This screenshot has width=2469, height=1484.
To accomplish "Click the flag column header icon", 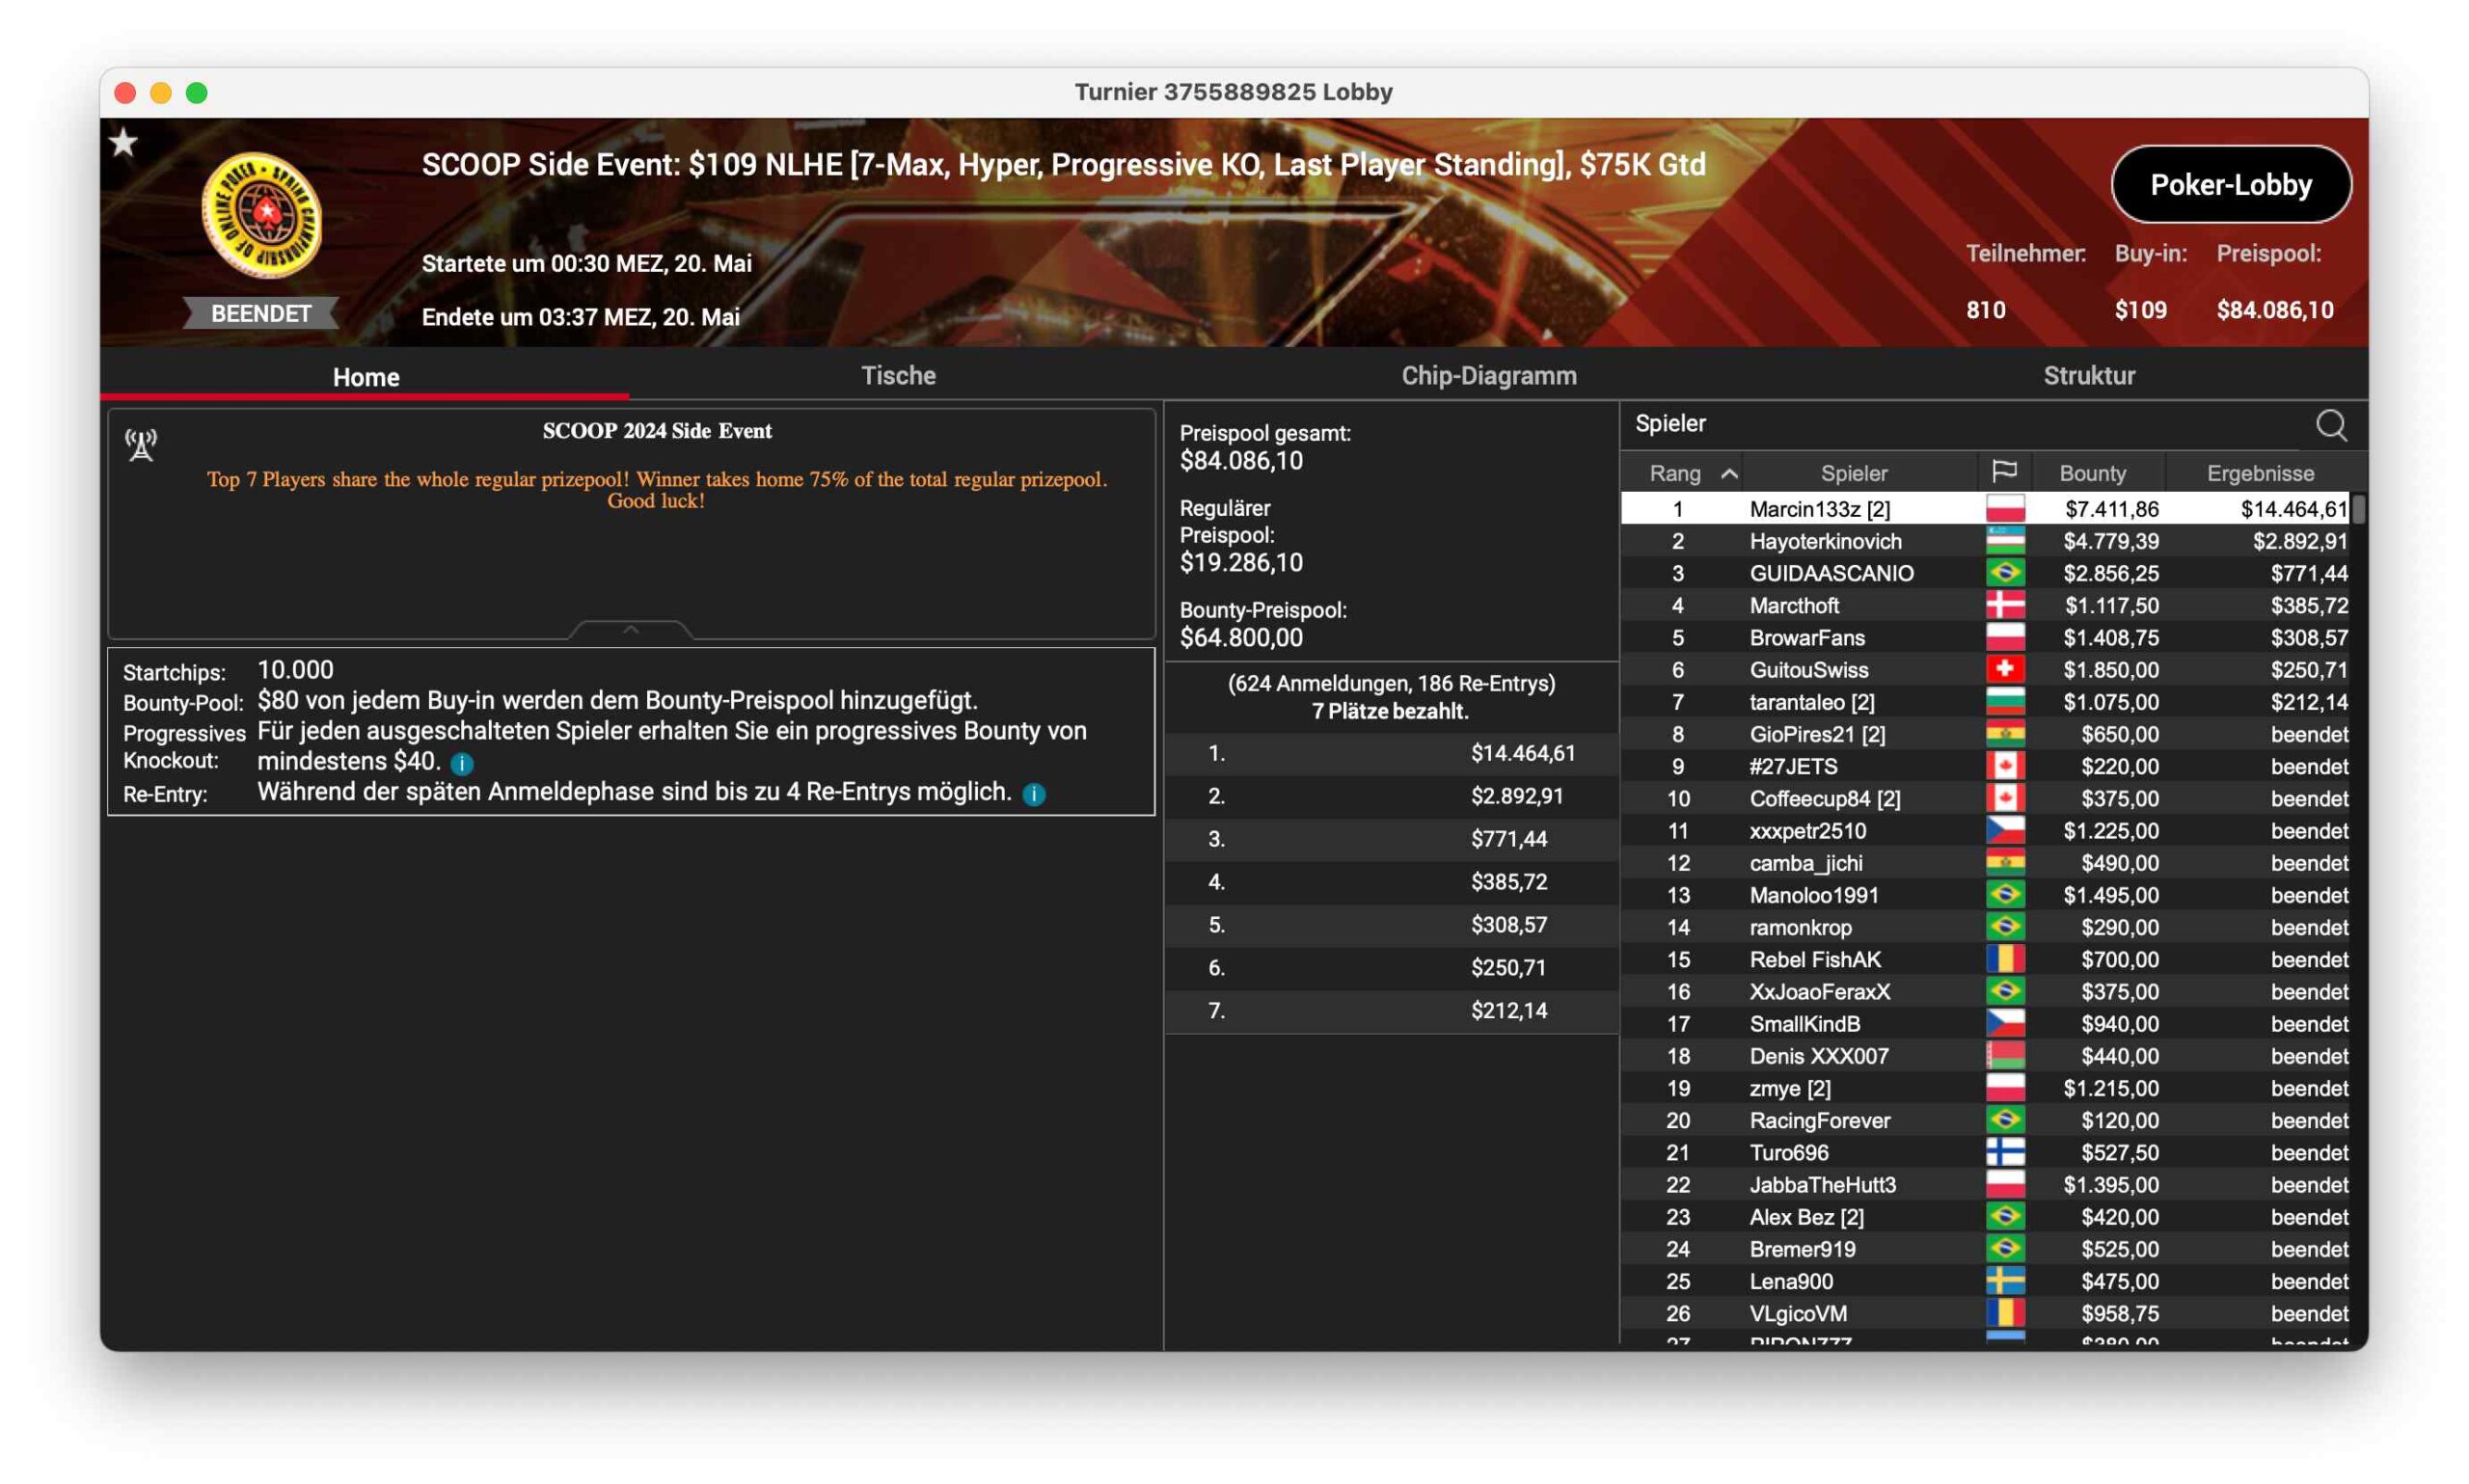I will click(2003, 472).
